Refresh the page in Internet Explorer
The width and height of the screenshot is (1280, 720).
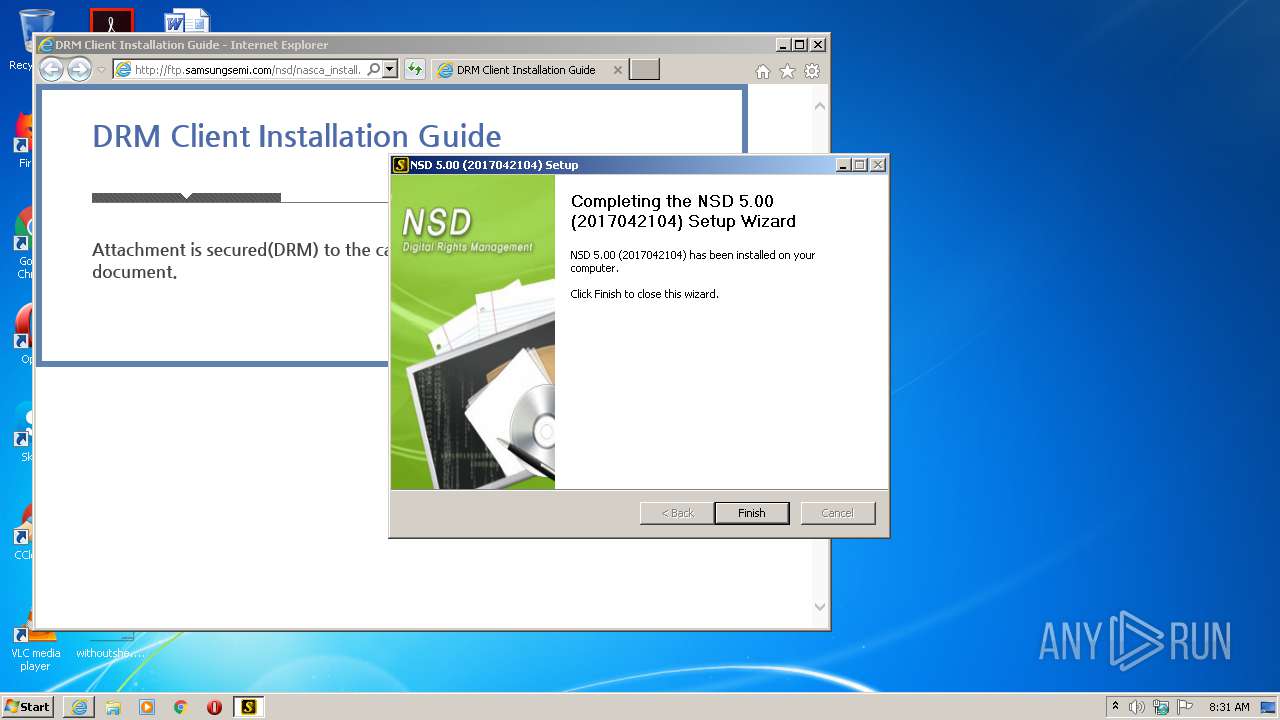(x=415, y=70)
